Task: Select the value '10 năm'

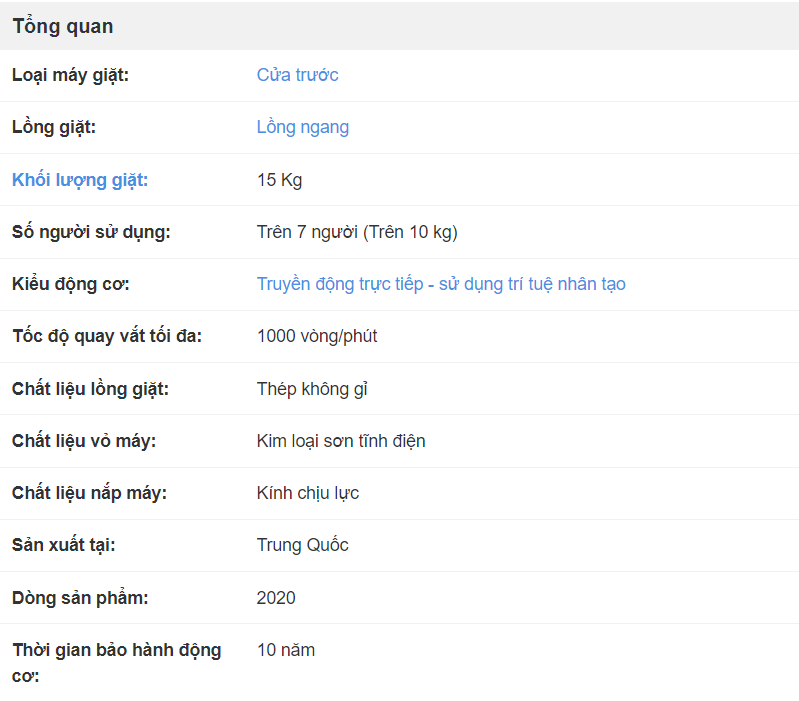Action: point(286,650)
